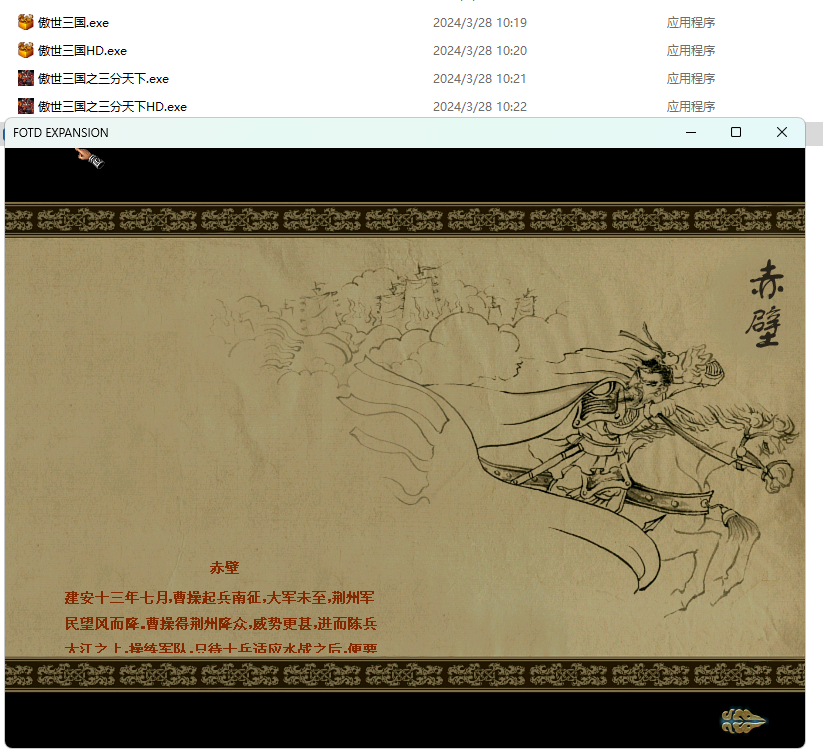Click the date 2024/3/28 10:22
823x754 pixels.
[x=480, y=107]
